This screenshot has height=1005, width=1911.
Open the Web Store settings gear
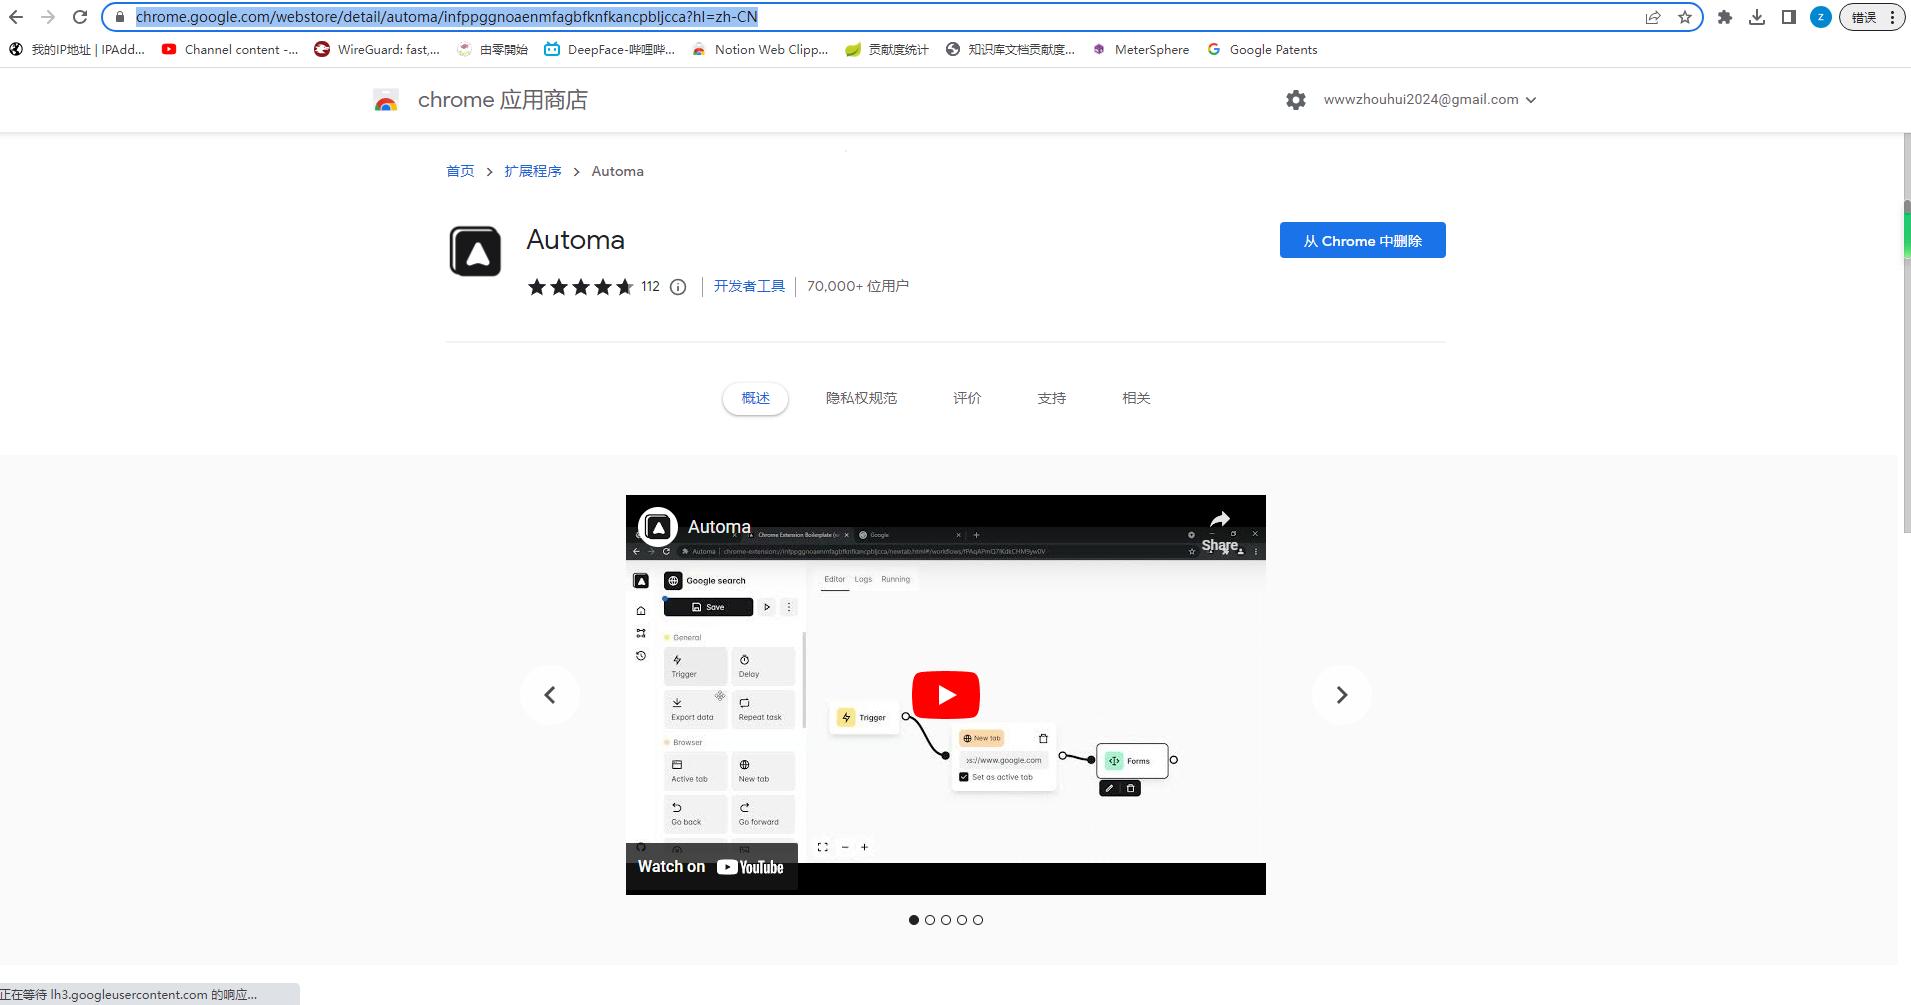pos(1295,99)
